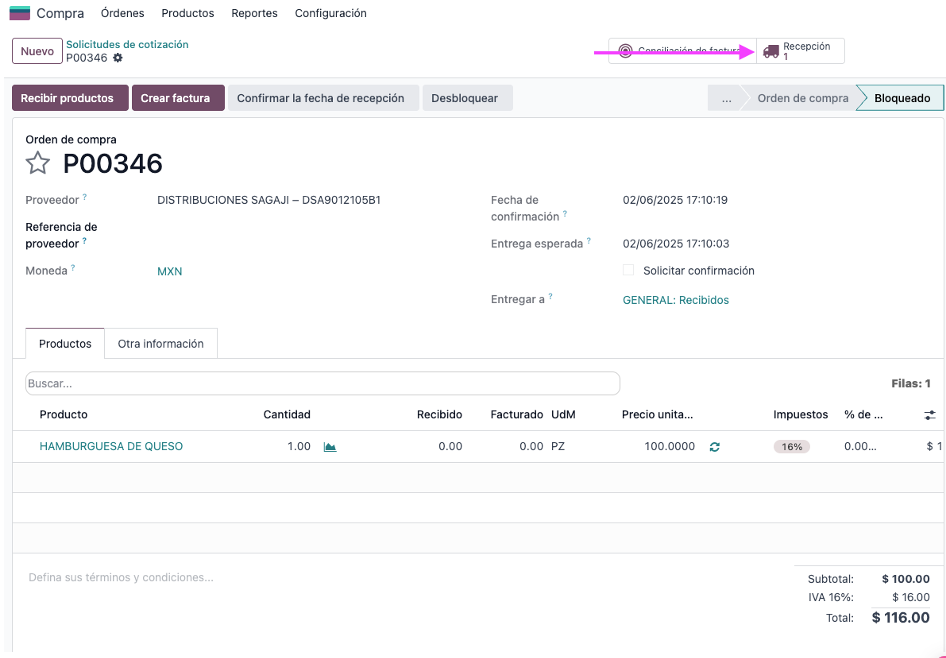Open the forecast chart icon beside quantity
946x658 pixels.
click(330, 447)
